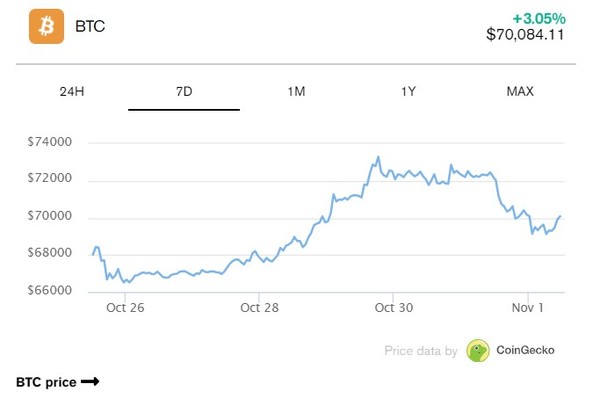Open the MAX timeframe tab
The width and height of the screenshot is (600, 413).
(x=520, y=91)
